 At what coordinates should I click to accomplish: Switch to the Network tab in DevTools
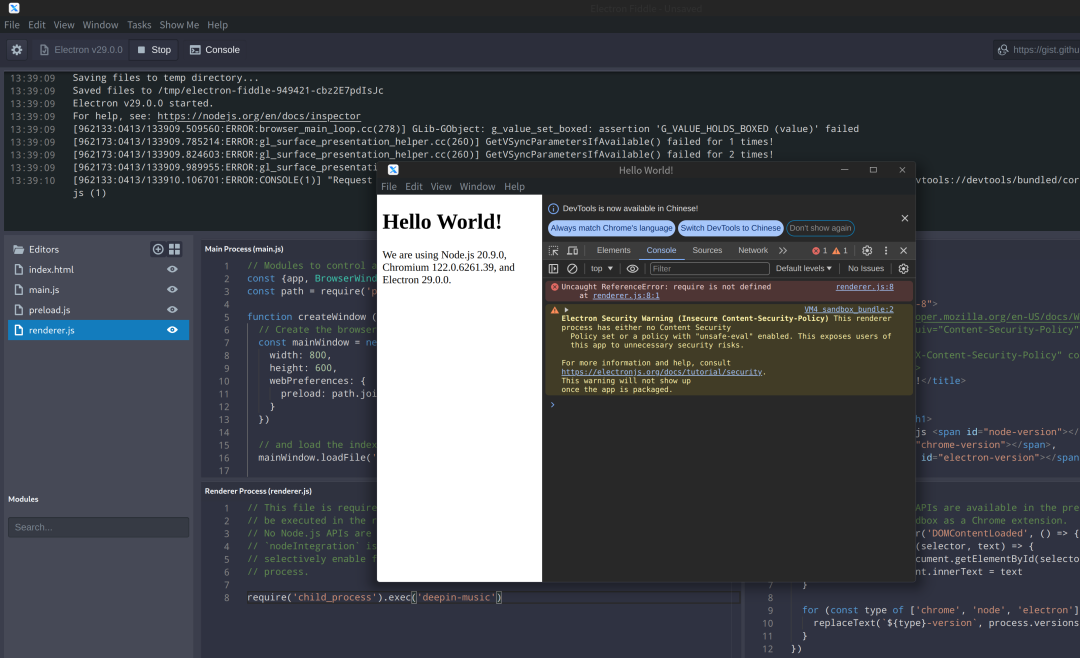(753, 250)
